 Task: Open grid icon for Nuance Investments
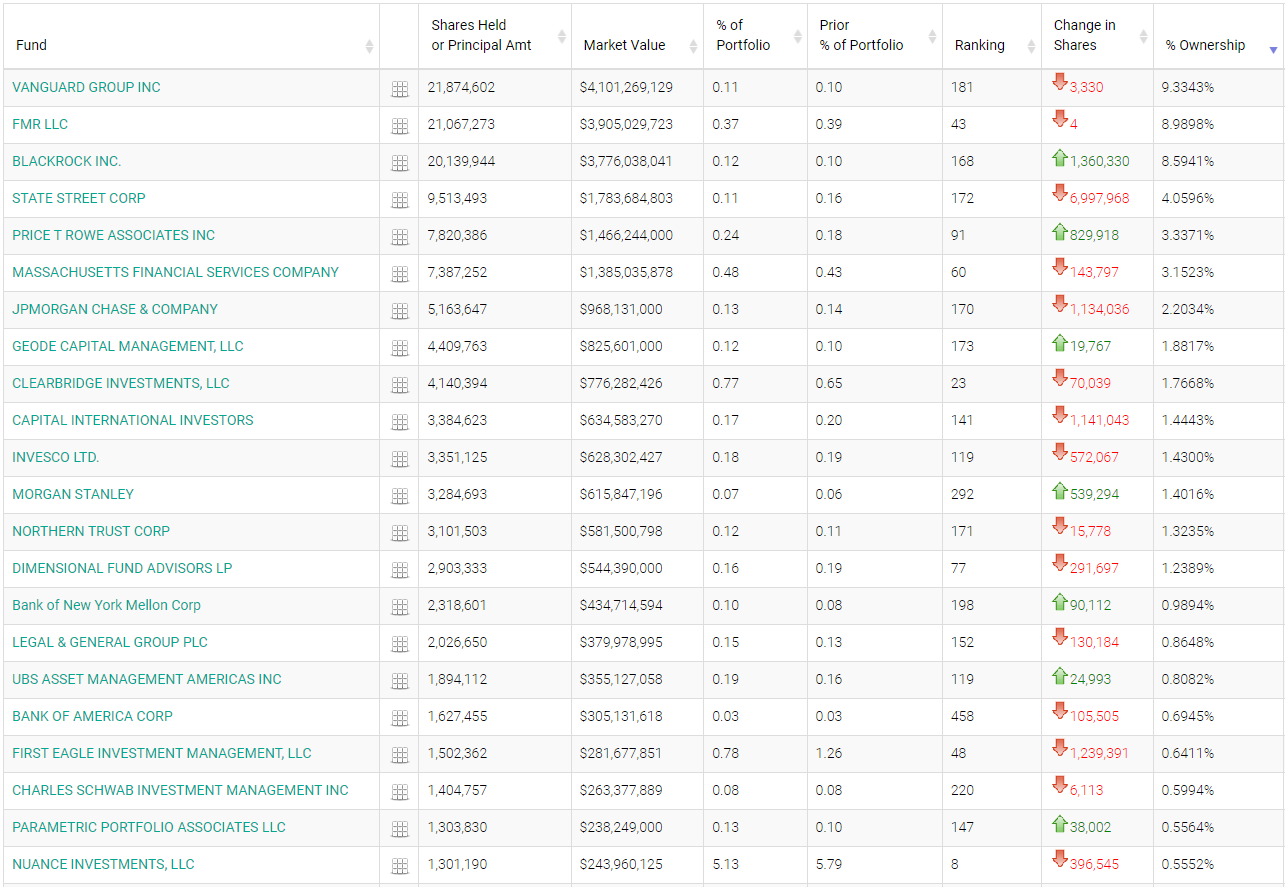[400, 866]
